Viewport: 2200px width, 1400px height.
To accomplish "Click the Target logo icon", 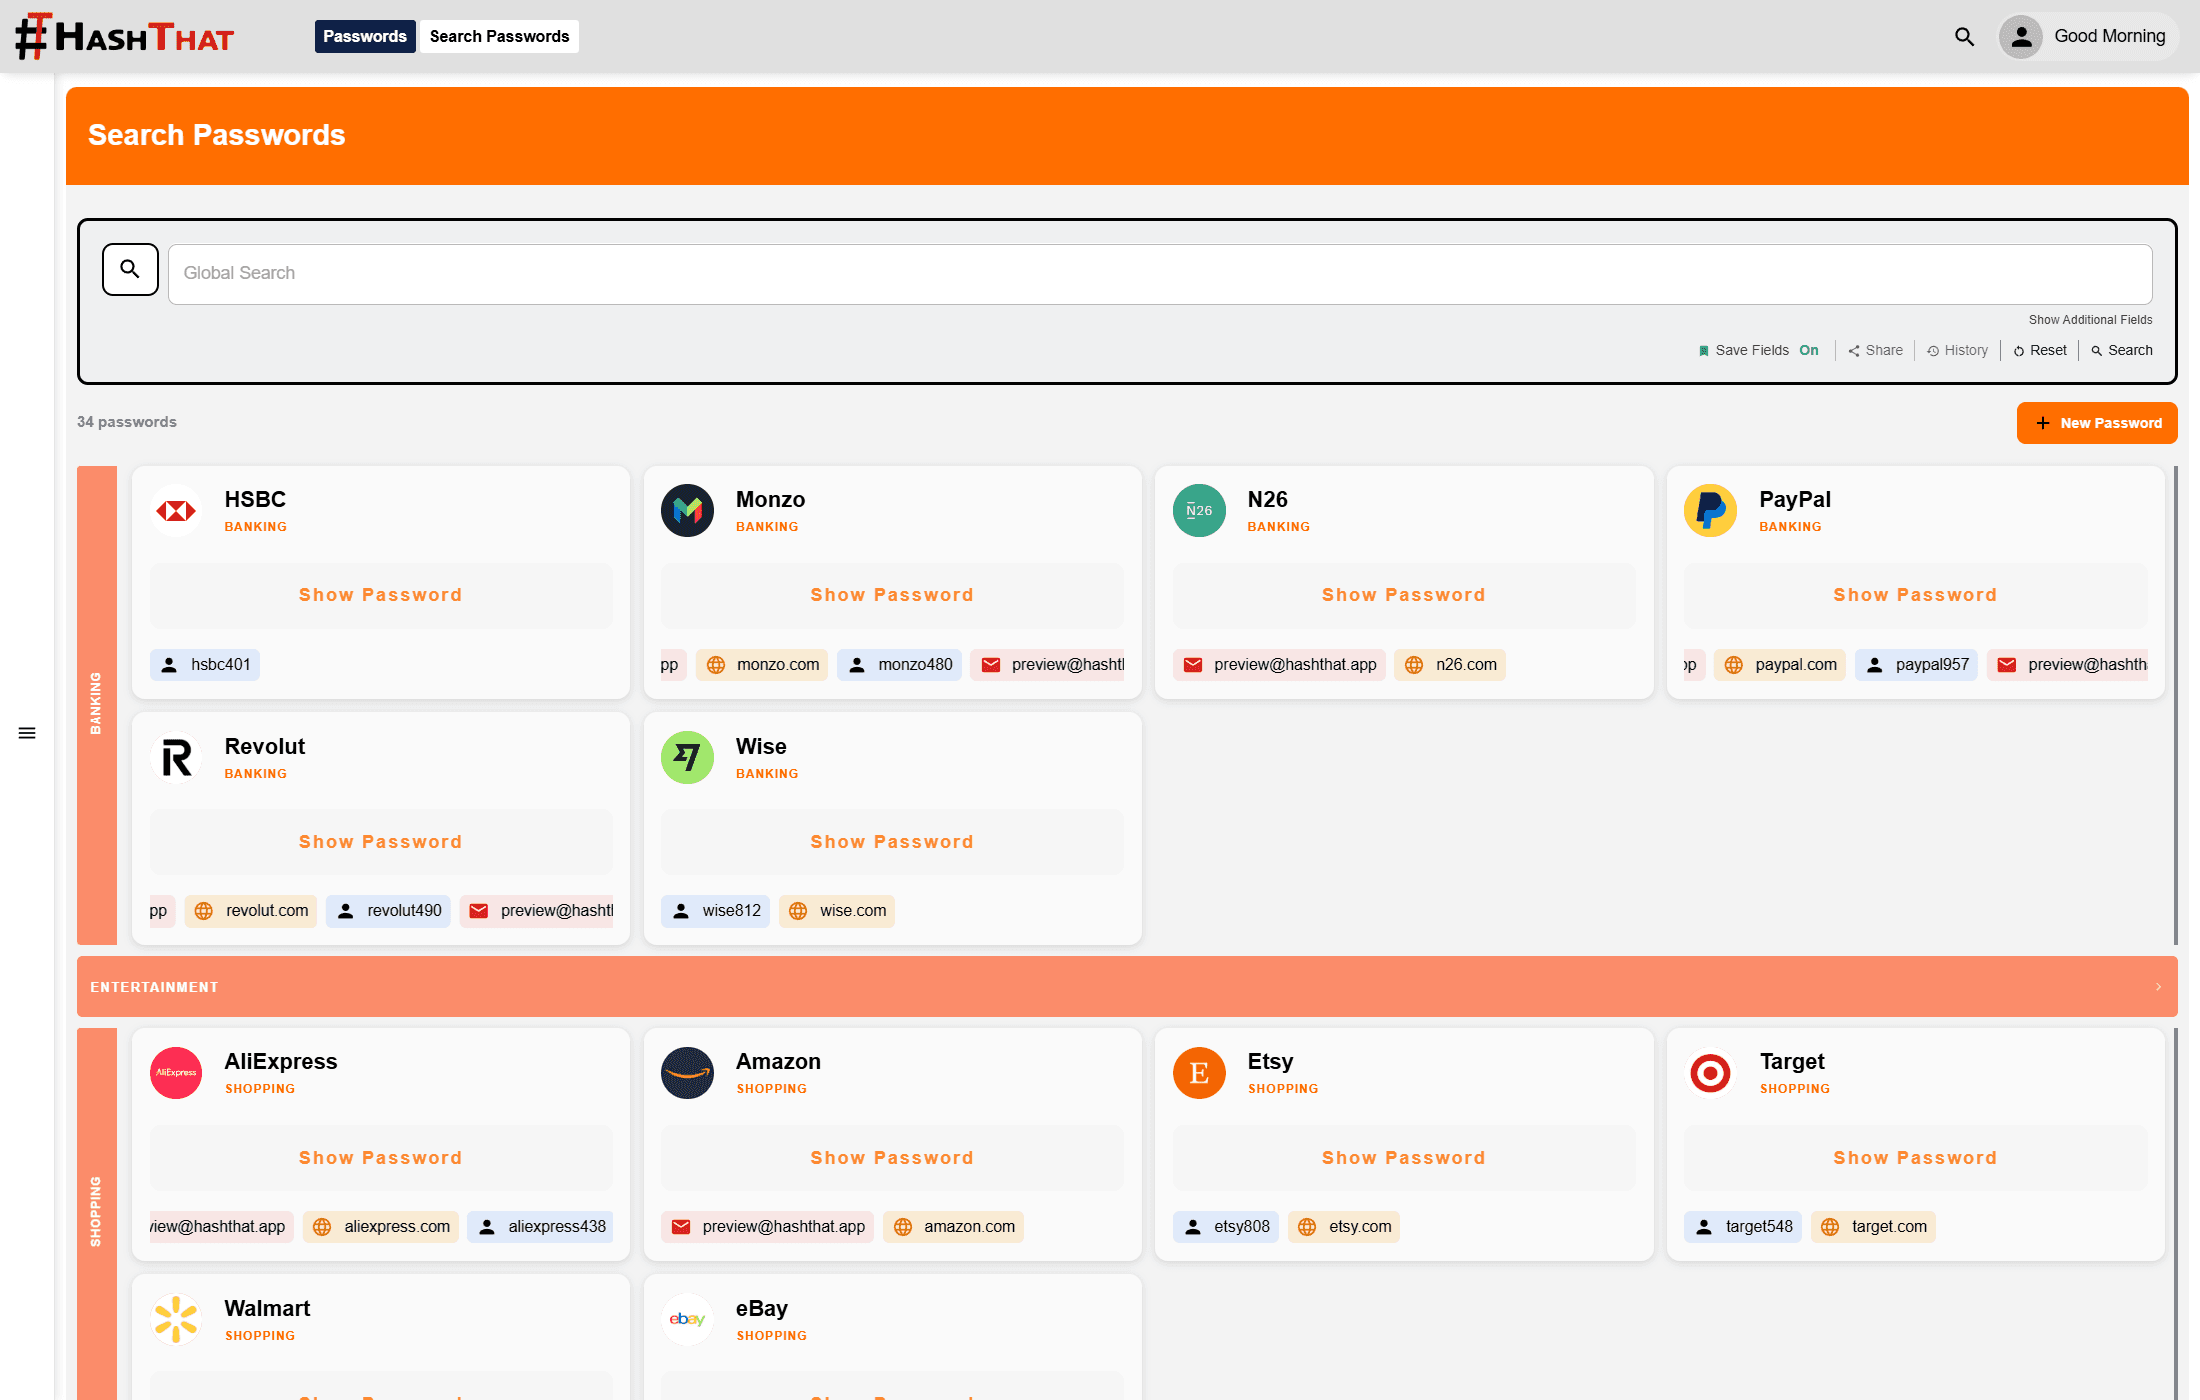I will pyautogui.click(x=1711, y=1072).
